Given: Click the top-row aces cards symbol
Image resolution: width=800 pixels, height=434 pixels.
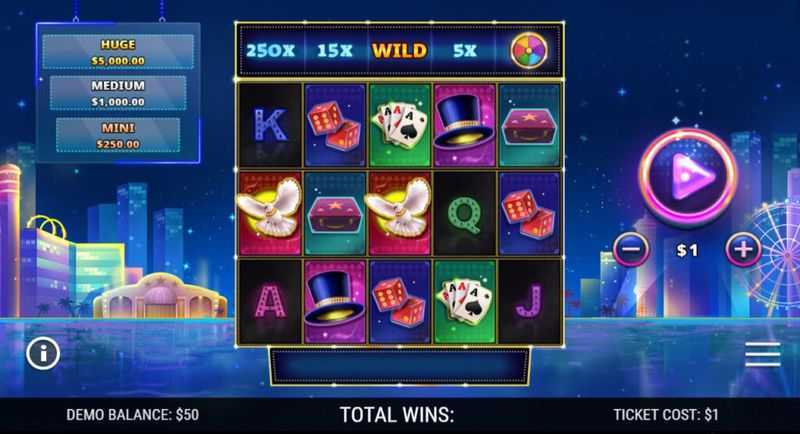Looking at the screenshot, I should 399,125.
